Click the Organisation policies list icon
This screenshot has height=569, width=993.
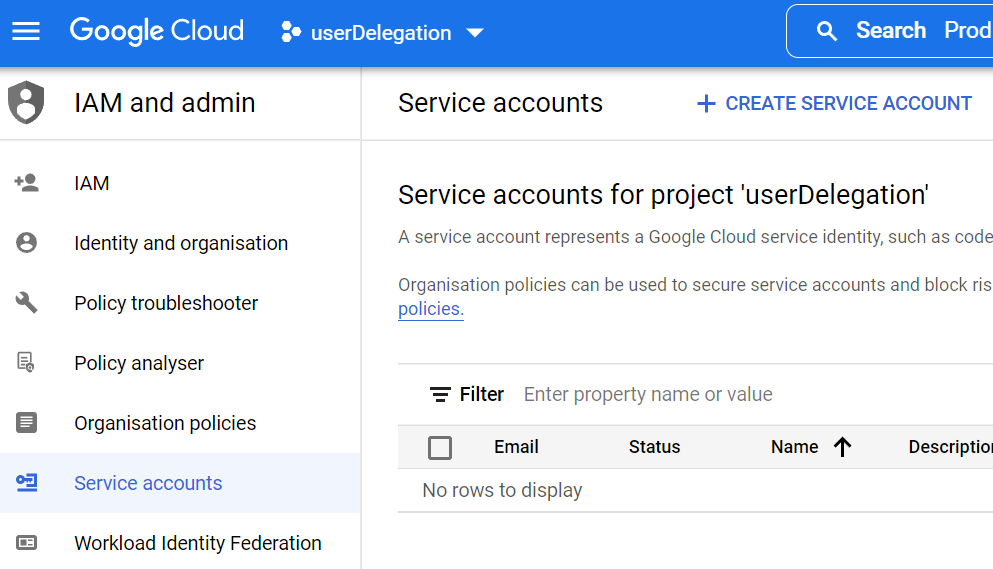point(27,422)
